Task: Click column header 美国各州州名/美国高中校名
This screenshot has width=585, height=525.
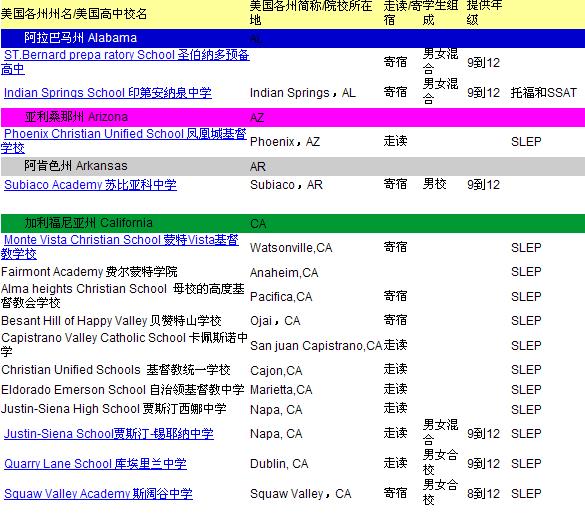Action: pyautogui.click(x=74, y=14)
